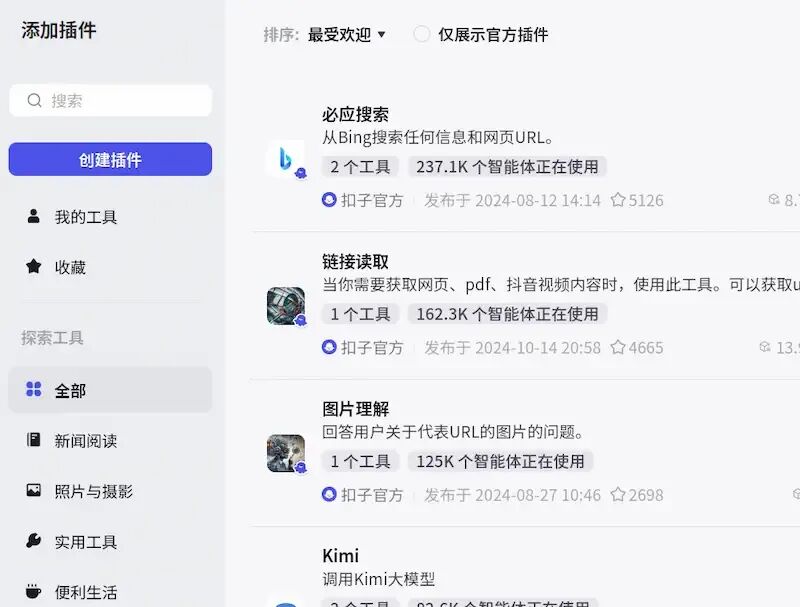
Task: Open the Kimi plugin title
Action: [x=340, y=555]
